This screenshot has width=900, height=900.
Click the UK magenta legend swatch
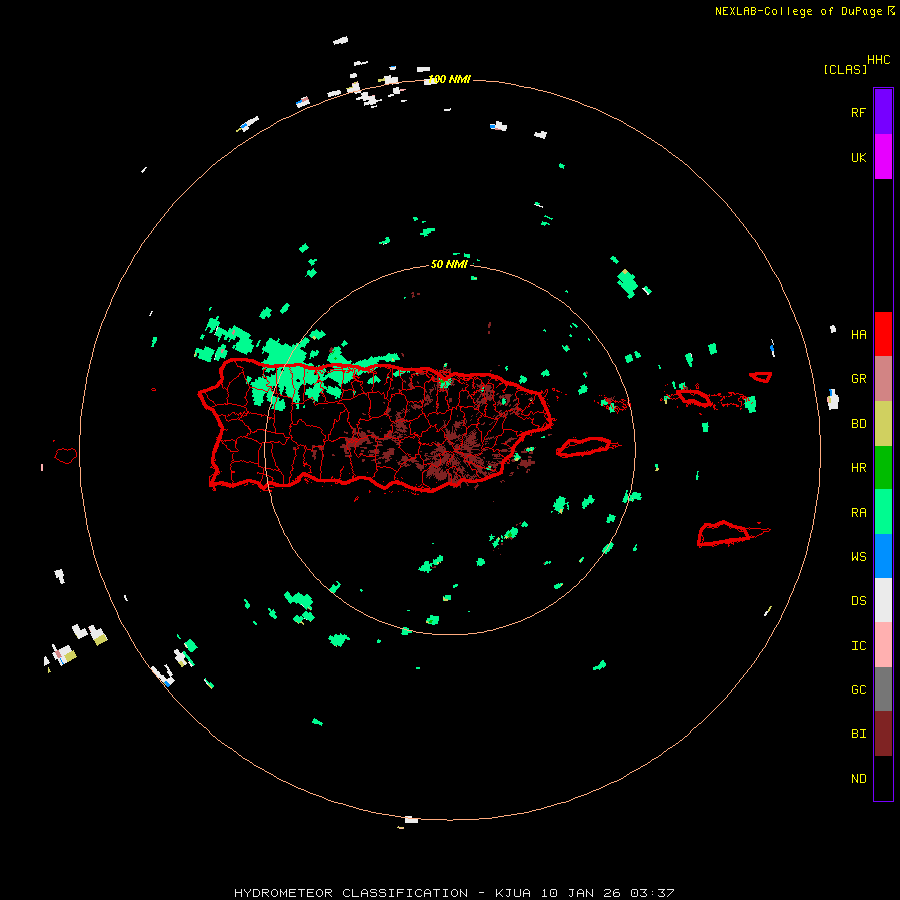(883, 157)
